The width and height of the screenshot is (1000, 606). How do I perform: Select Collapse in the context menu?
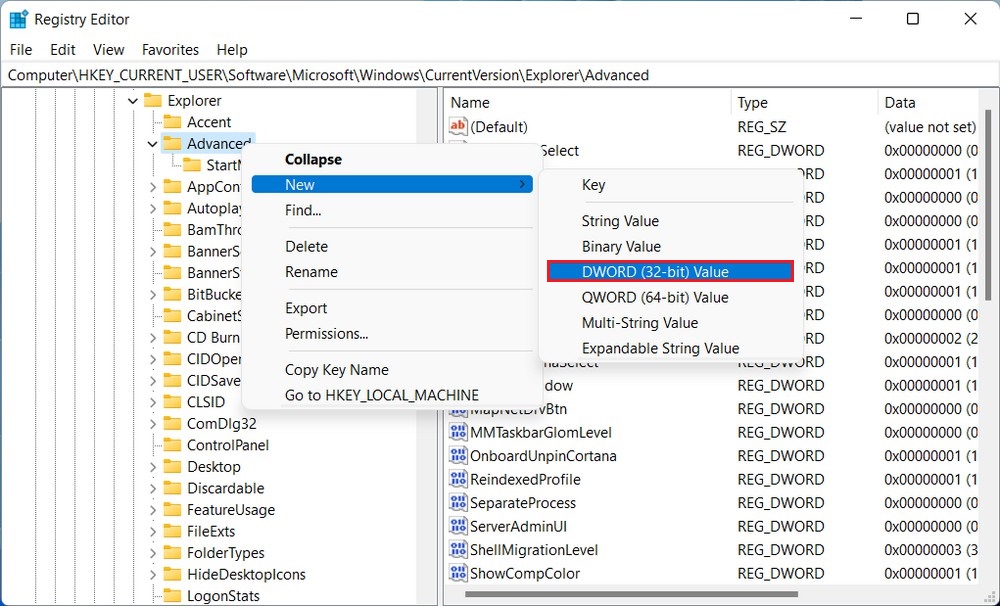[x=392, y=159]
